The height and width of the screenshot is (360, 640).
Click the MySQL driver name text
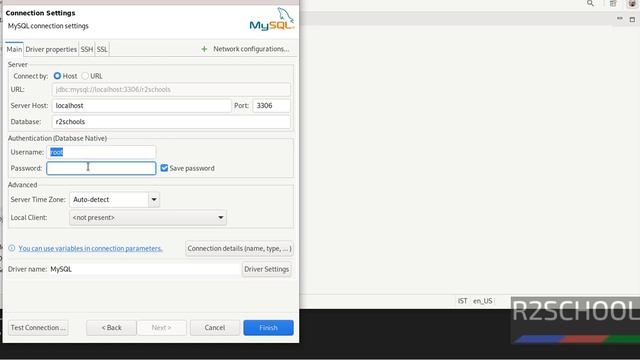point(61,269)
